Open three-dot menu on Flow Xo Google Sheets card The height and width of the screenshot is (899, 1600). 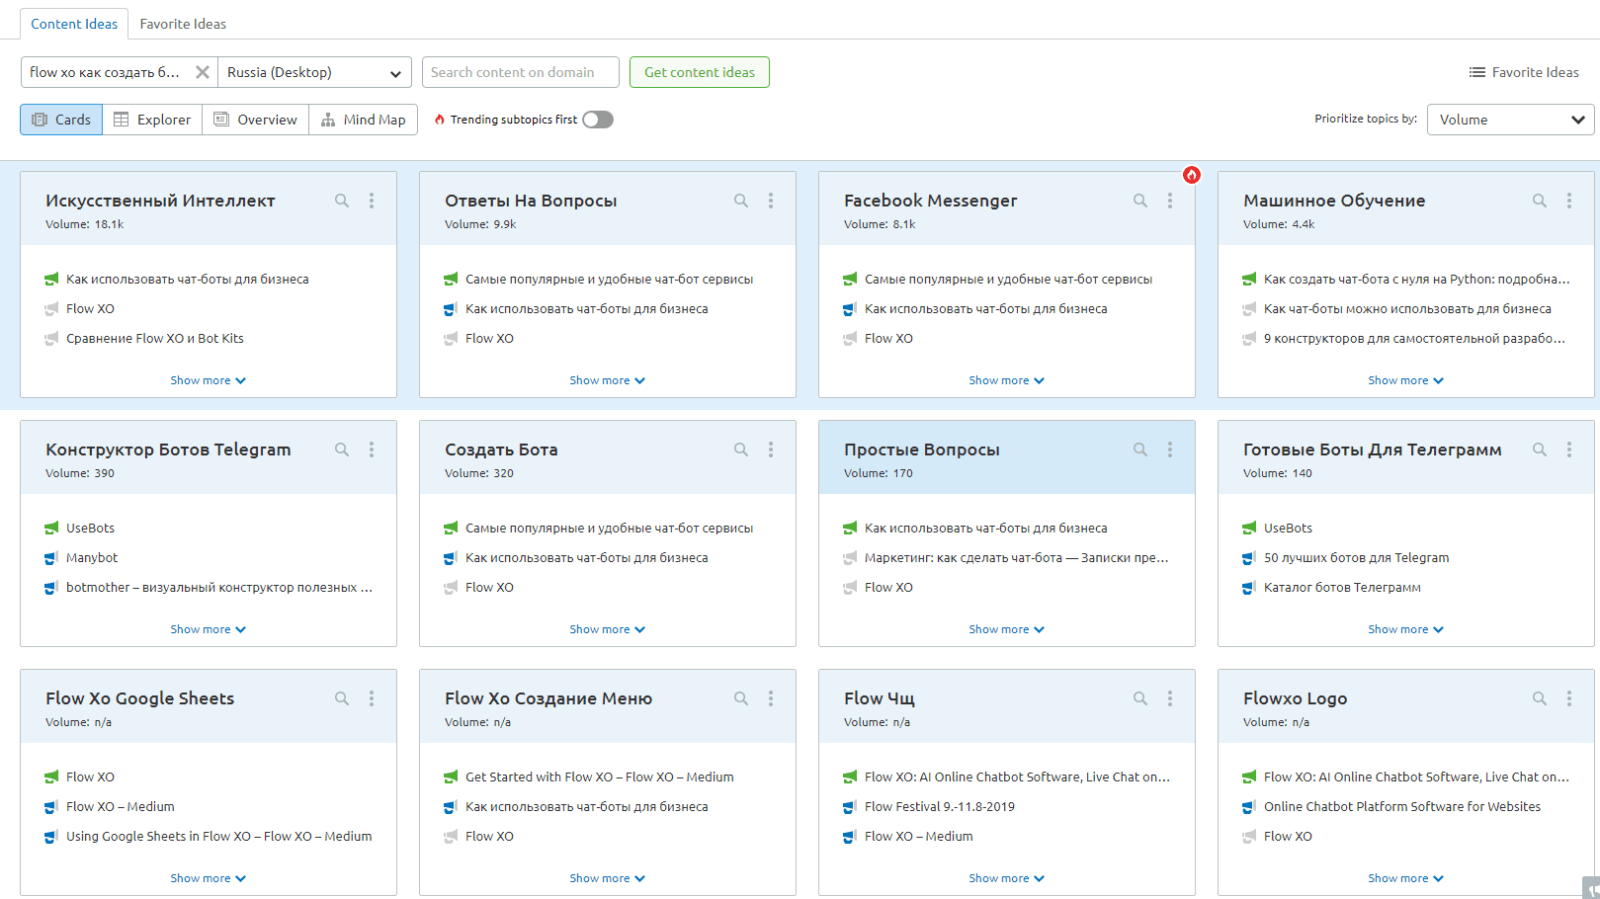(x=372, y=699)
